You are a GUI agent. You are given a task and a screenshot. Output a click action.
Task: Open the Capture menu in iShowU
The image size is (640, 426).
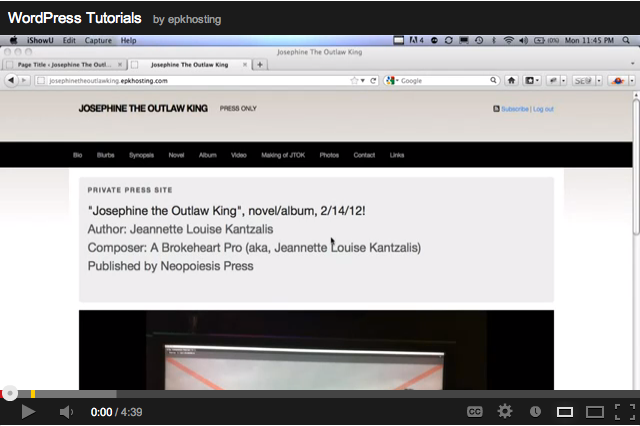tap(98, 41)
